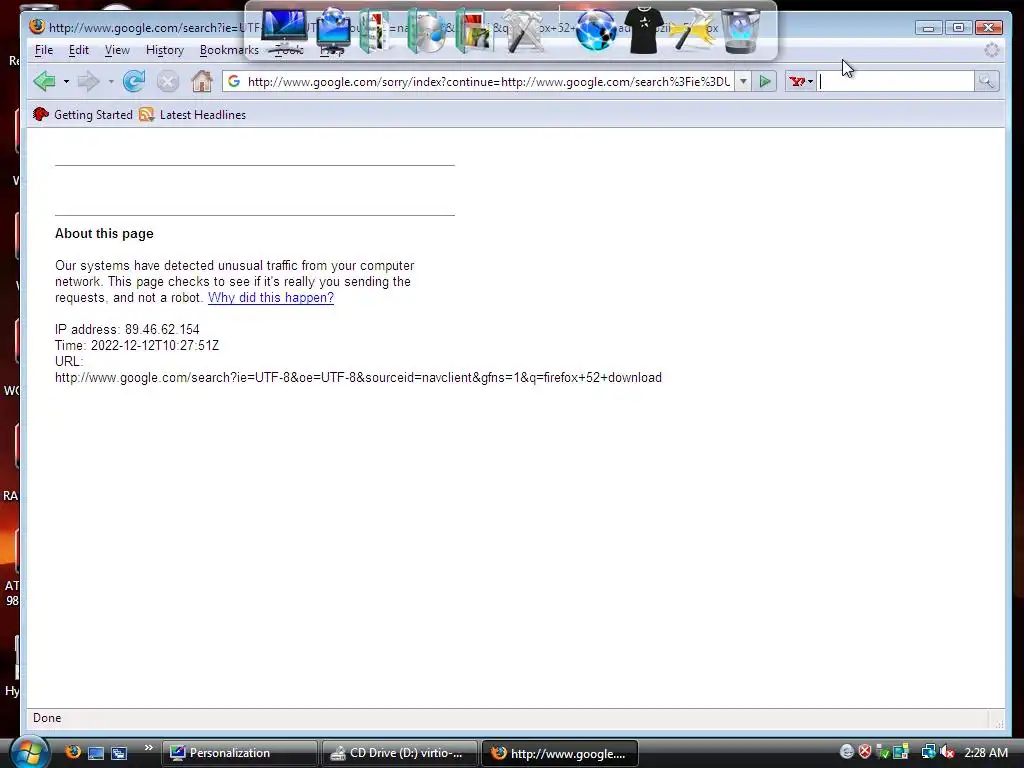Switch to the google.com Firefox taskbar button
Screen dimensions: 1024x768
[560, 753]
